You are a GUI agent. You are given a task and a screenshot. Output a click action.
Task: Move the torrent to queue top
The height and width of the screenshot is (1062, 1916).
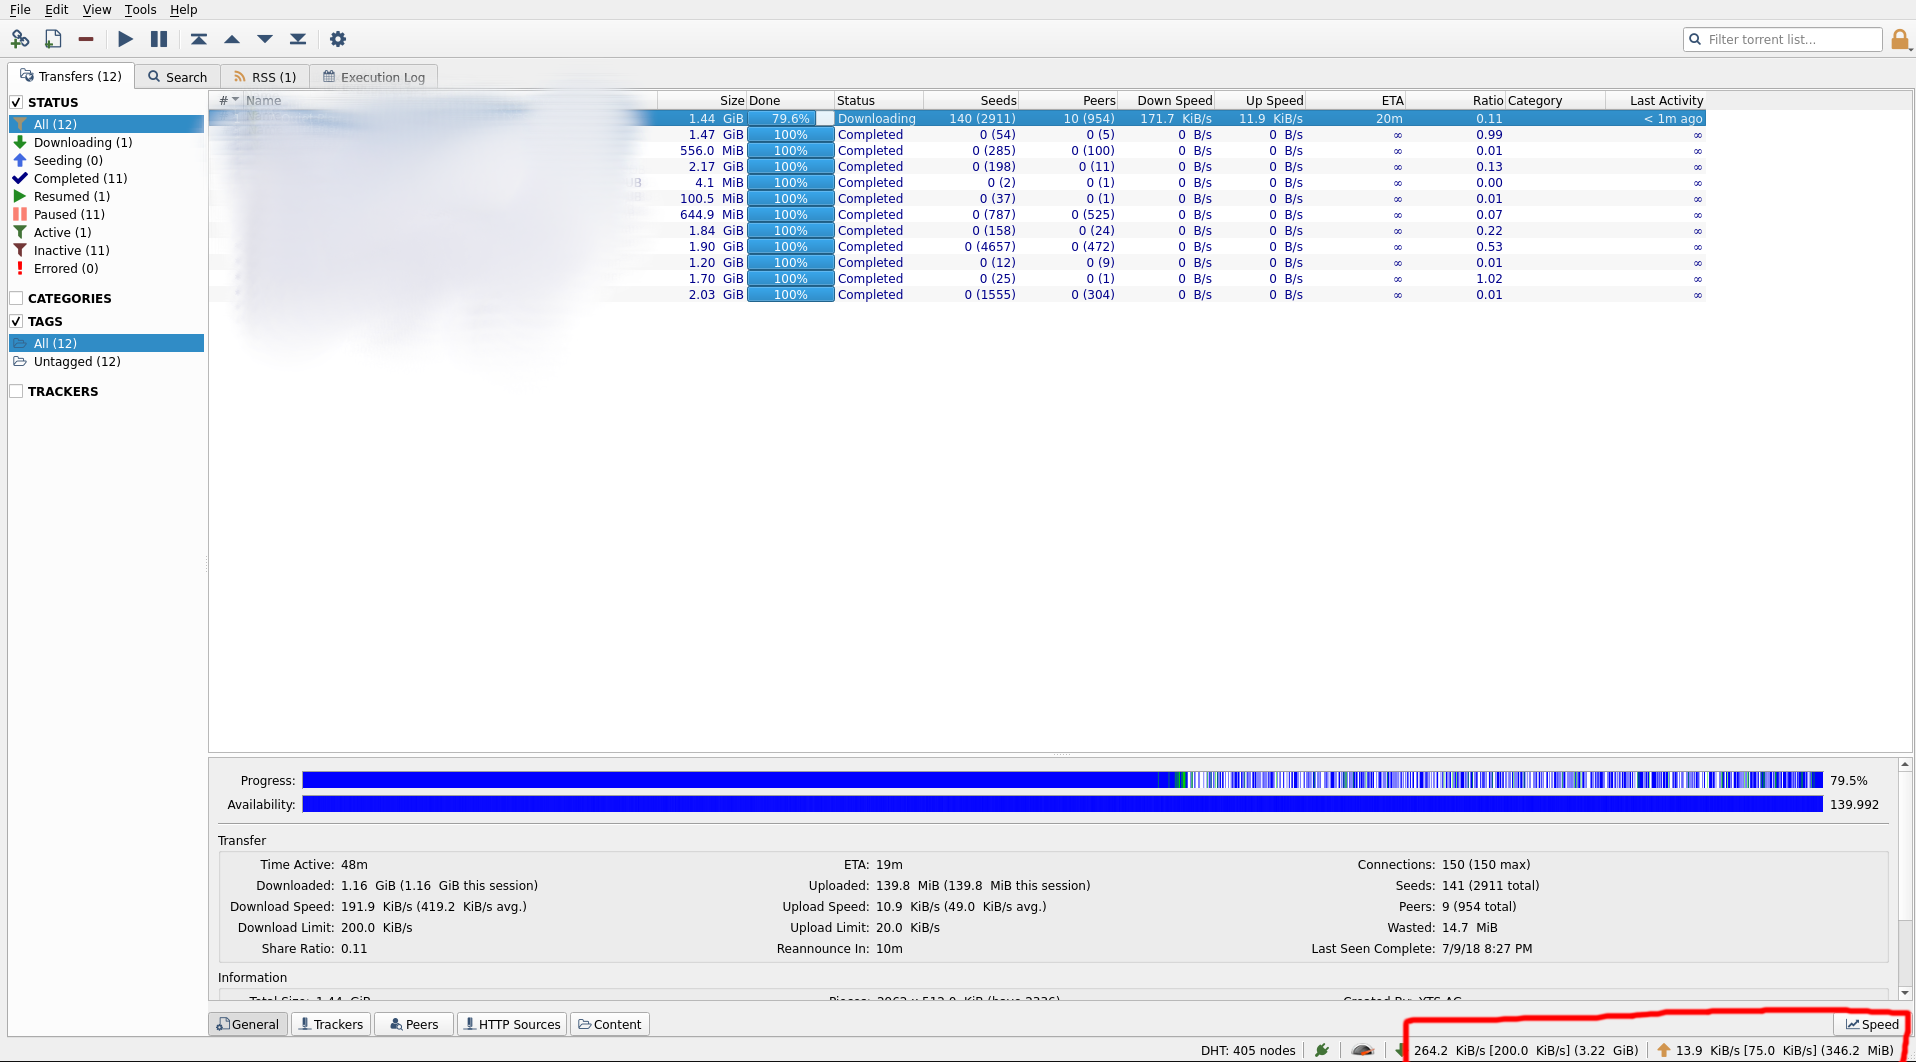click(x=198, y=39)
